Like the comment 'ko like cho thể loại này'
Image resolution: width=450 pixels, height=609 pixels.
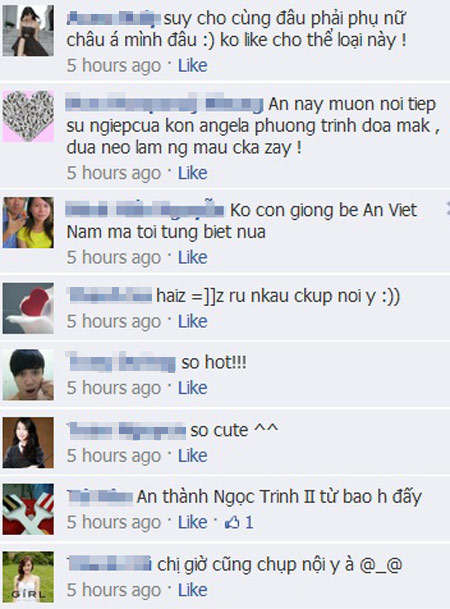click(193, 66)
